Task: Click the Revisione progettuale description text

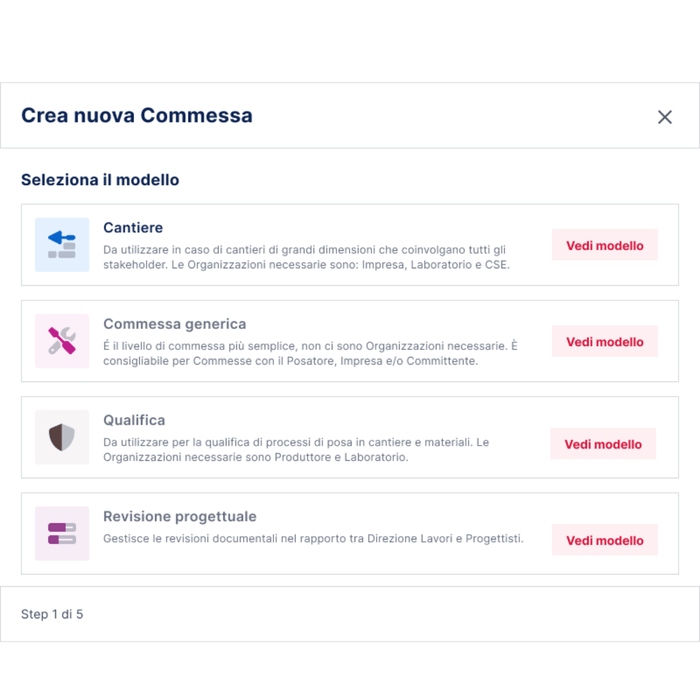Action: 313,538
